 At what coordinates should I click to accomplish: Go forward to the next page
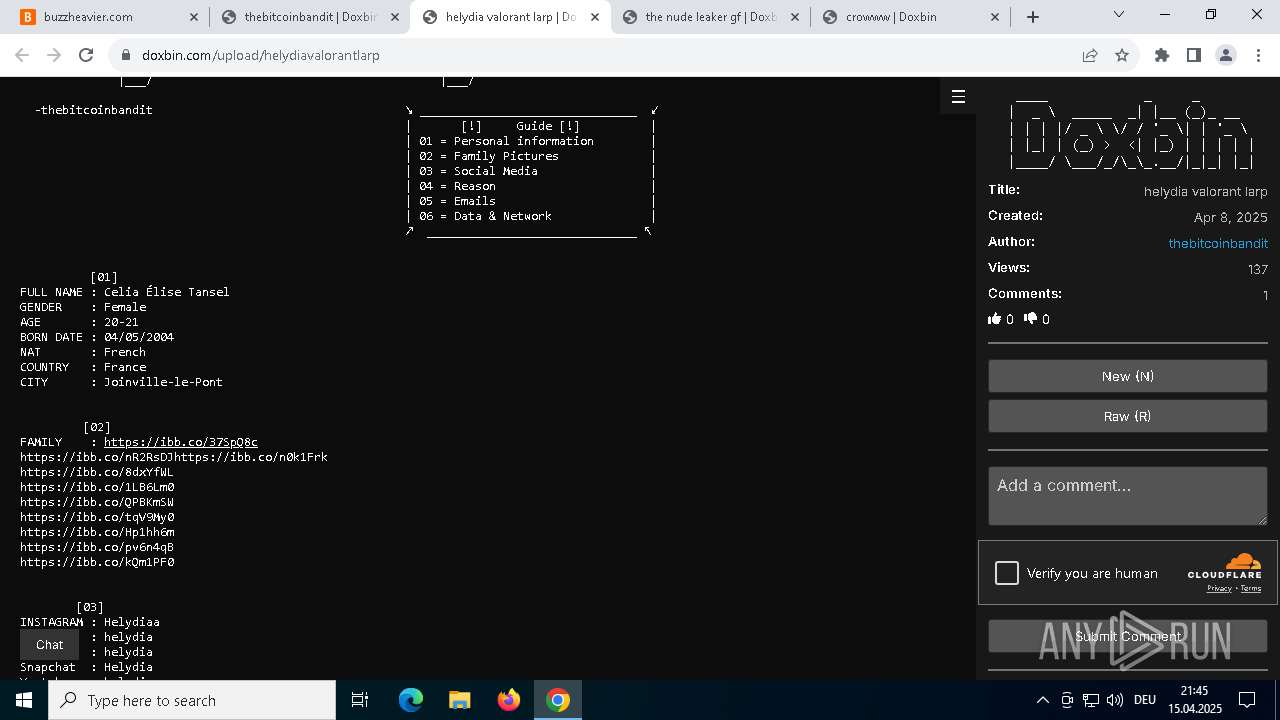point(54,56)
